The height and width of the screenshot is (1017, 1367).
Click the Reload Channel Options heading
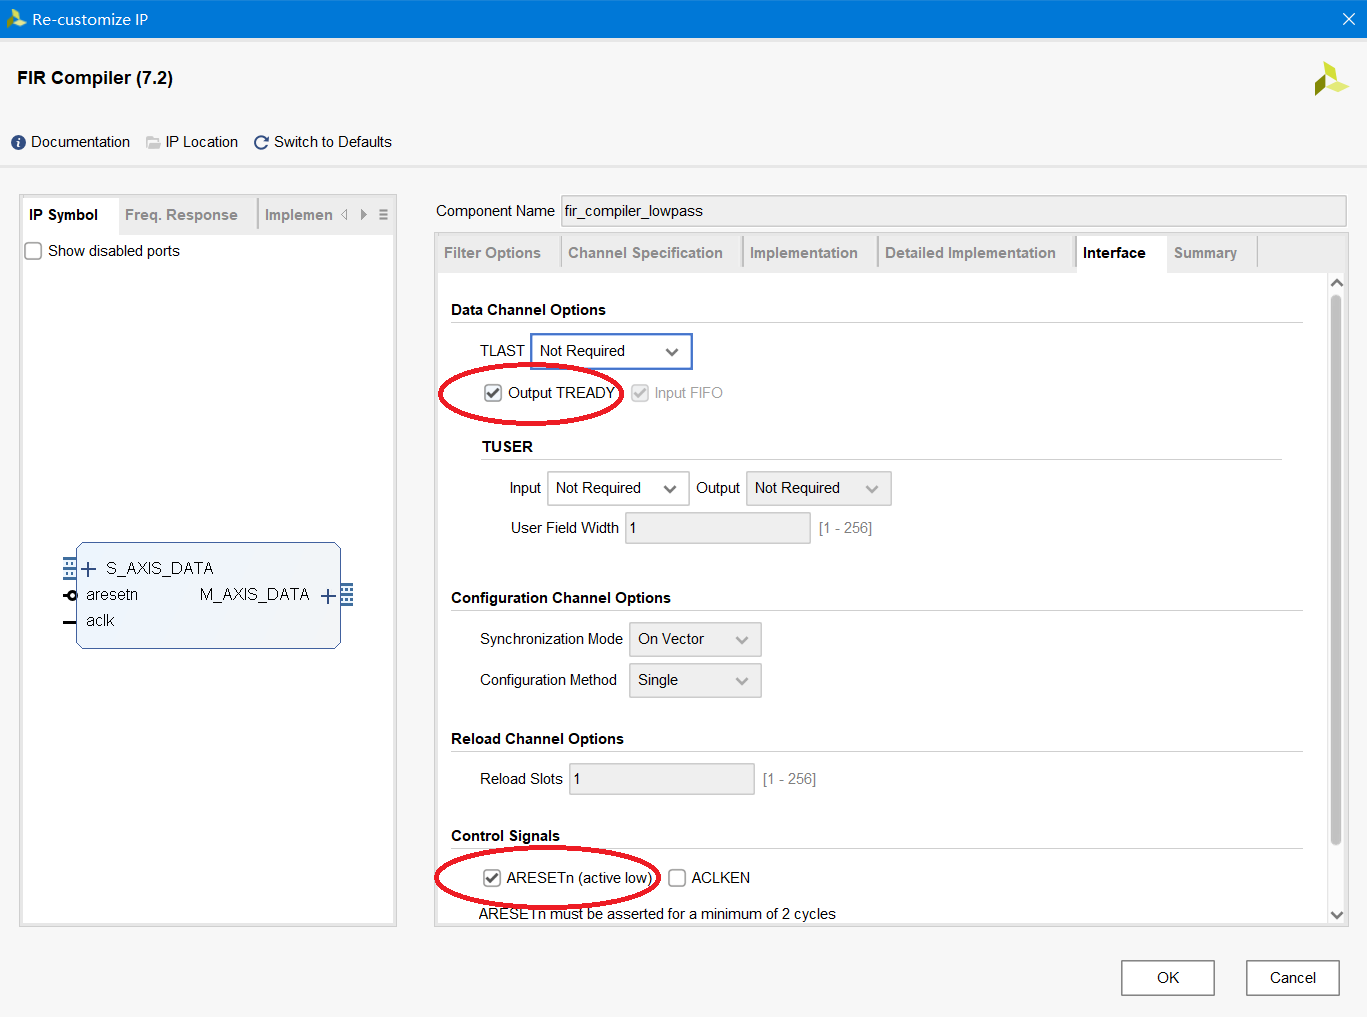coord(537,739)
